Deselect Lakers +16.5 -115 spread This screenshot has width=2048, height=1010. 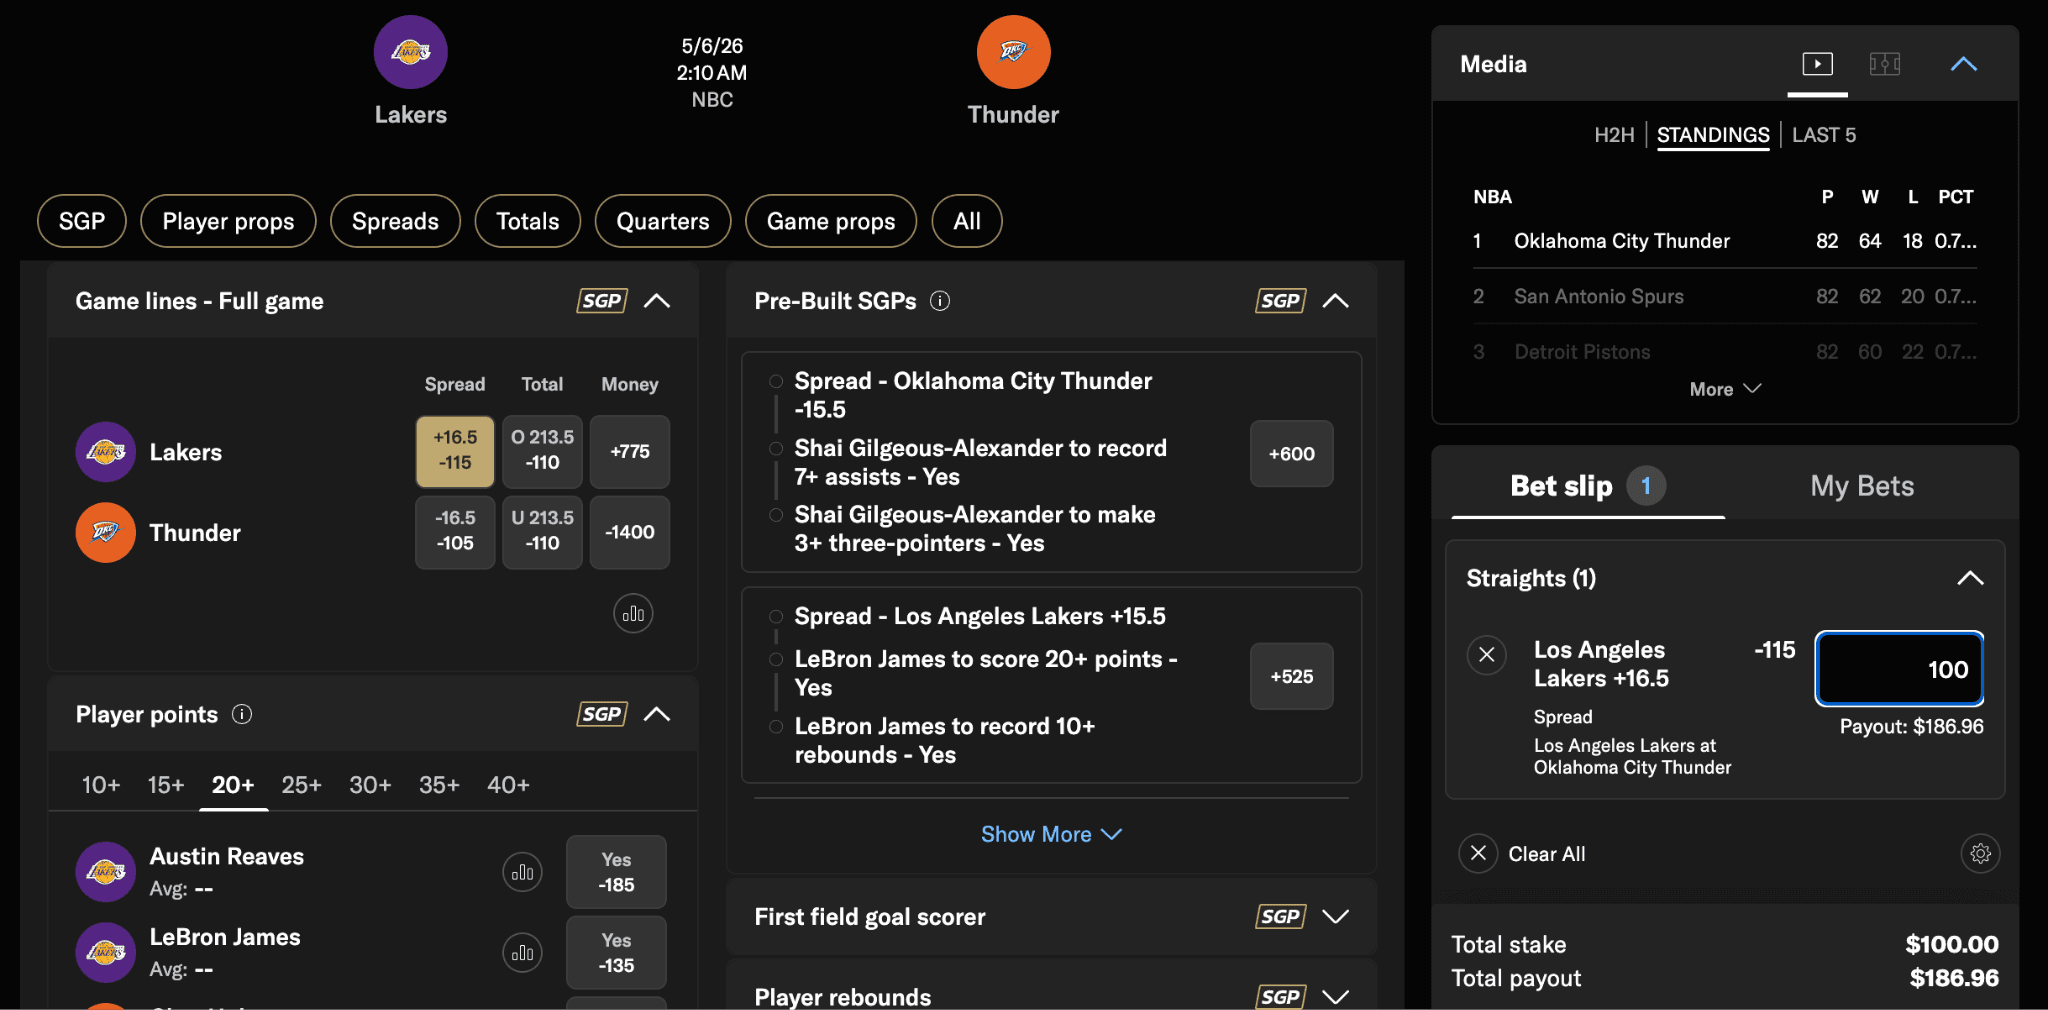(x=455, y=451)
